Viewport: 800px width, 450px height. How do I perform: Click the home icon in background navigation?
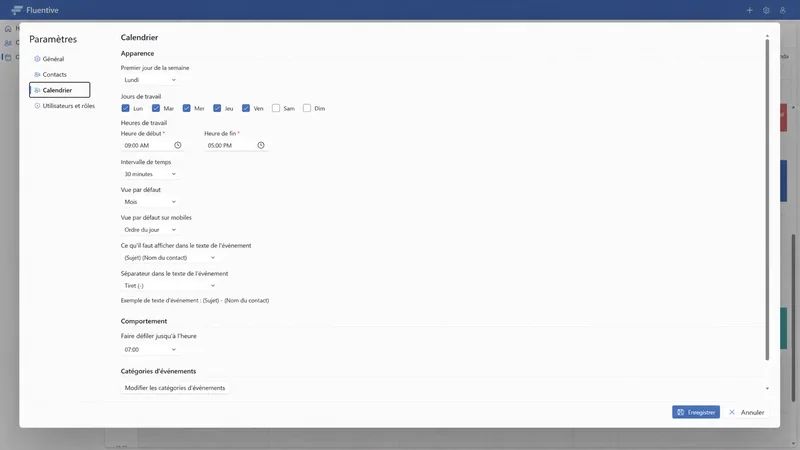click(x=8, y=29)
